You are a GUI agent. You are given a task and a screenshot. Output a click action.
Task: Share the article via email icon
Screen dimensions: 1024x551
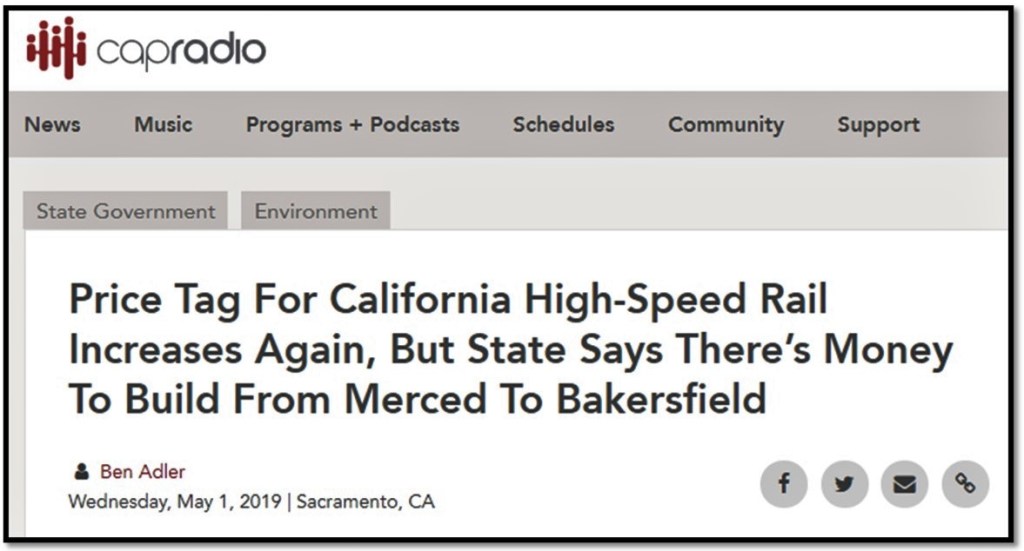pos(904,485)
